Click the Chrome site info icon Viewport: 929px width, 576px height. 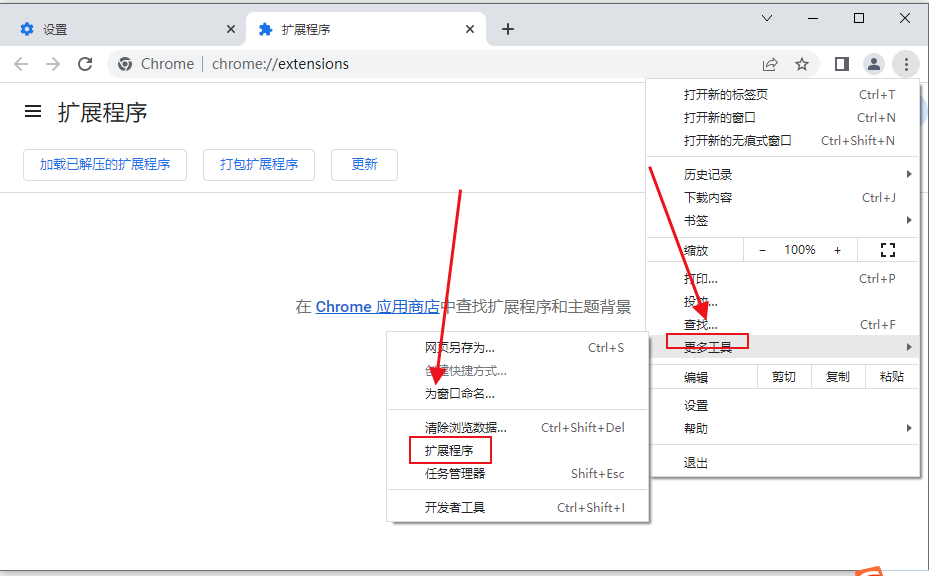click(x=124, y=64)
